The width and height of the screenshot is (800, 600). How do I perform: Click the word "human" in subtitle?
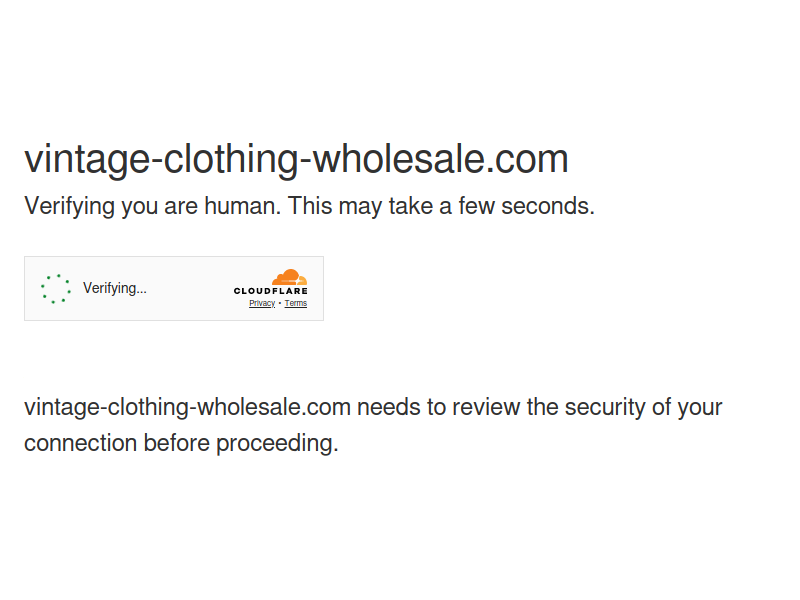click(243, 206)
